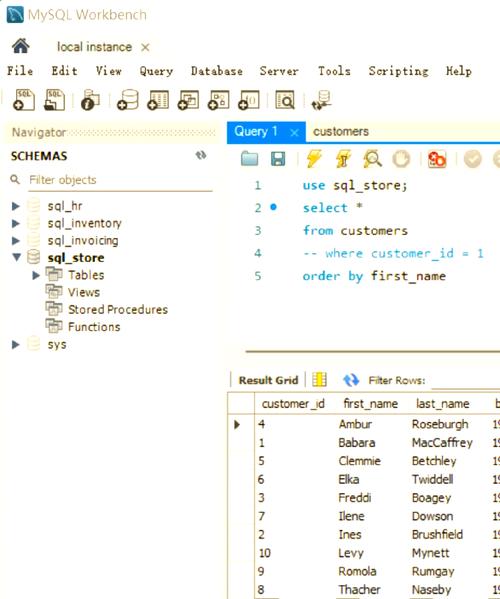Create a new schema database icon
This screenshot has height=599, width=500.
128,100
